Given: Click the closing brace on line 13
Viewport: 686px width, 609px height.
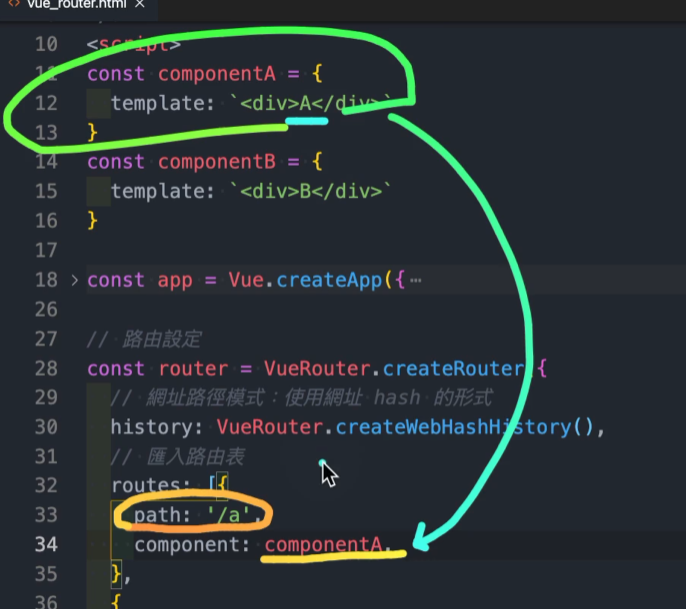Looking at the screenshot, I should (92, 132).
